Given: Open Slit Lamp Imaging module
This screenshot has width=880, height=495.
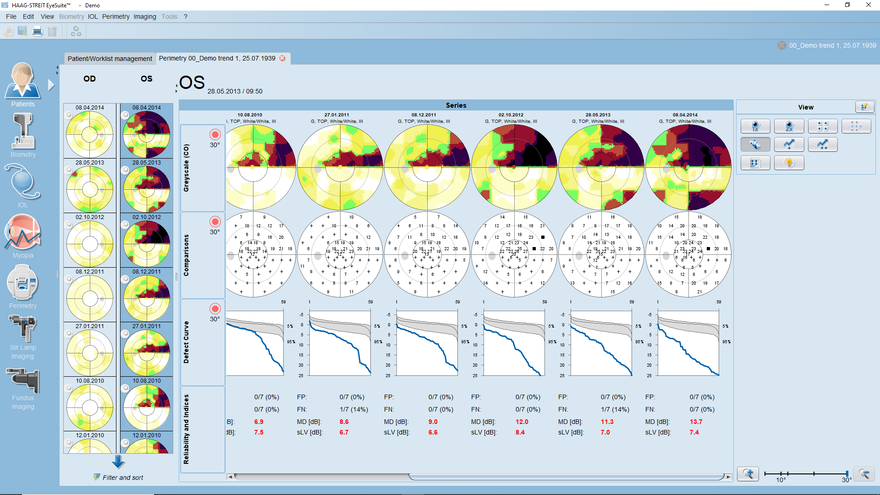Looking at the screenshot, I should [23, 334].
